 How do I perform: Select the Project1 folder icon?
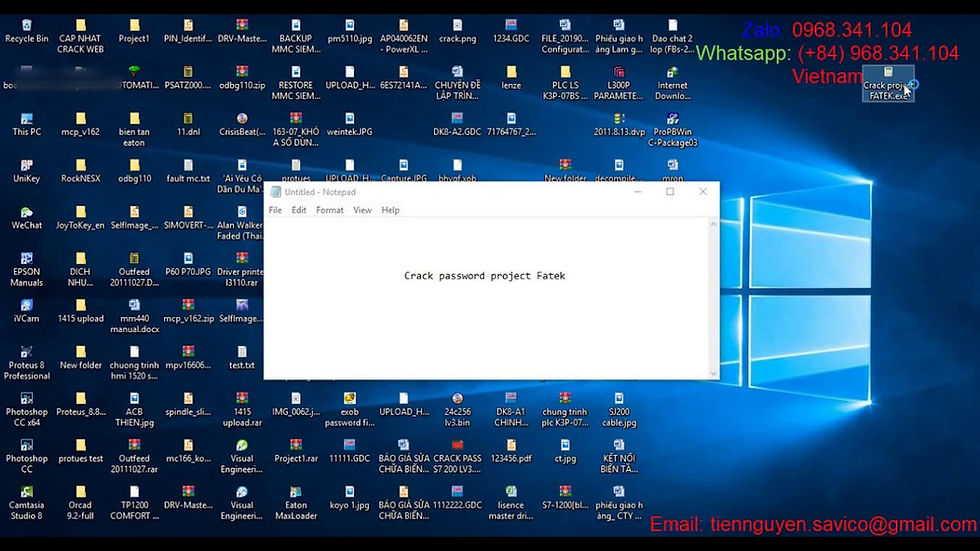tap(134, 31)
